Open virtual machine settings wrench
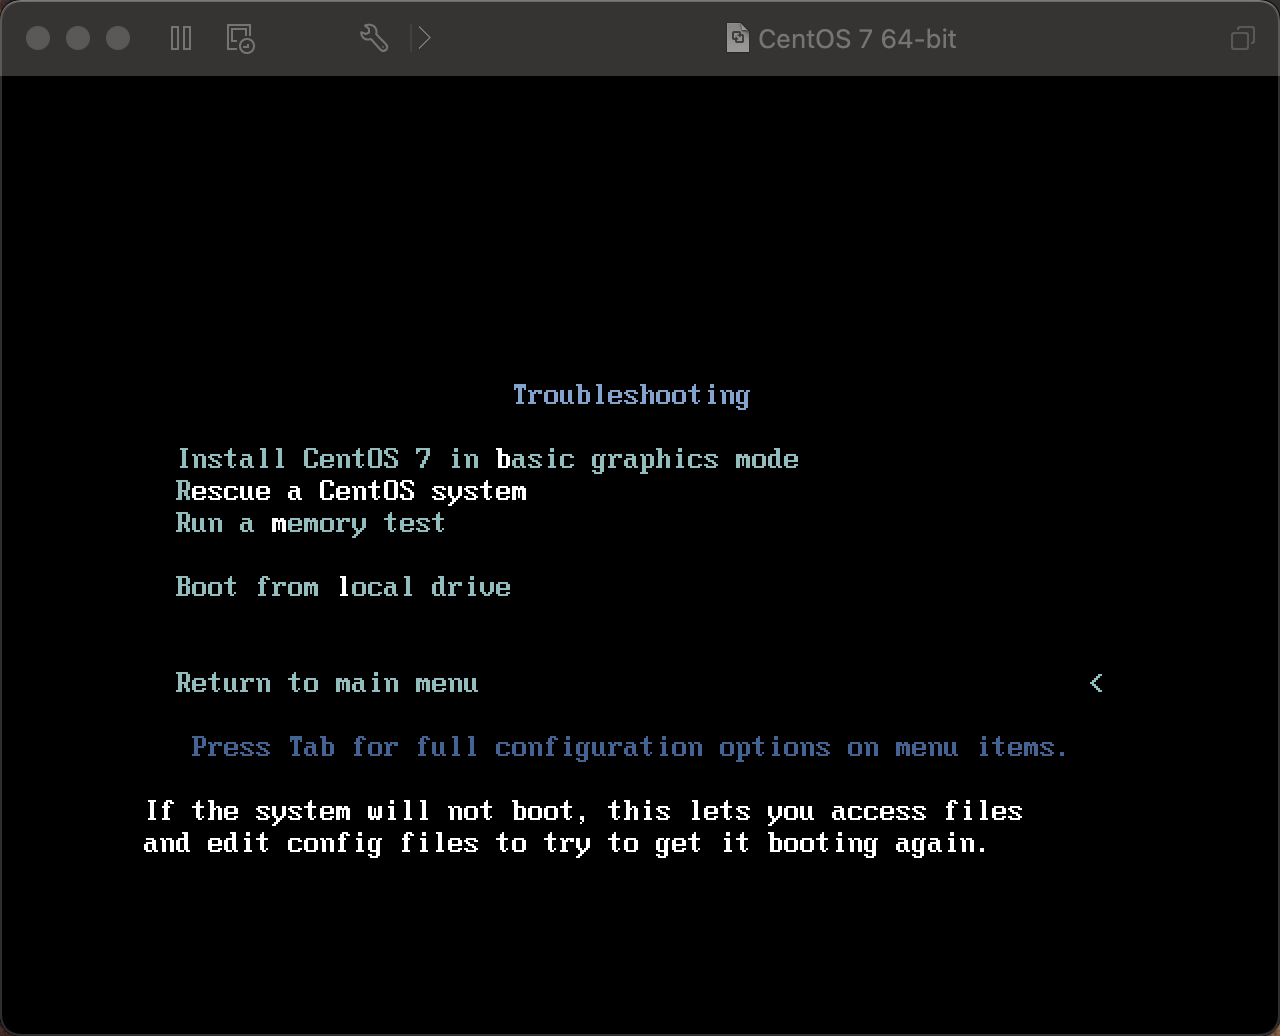Image resolution: width=1280 pixels, height=1036 pixels. pyautogui.click(x=374, y=39)
